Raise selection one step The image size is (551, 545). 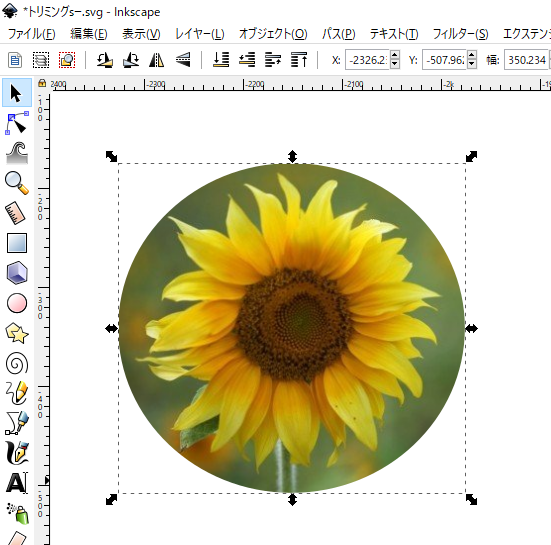pyautogui.click(x=273, y=60)
